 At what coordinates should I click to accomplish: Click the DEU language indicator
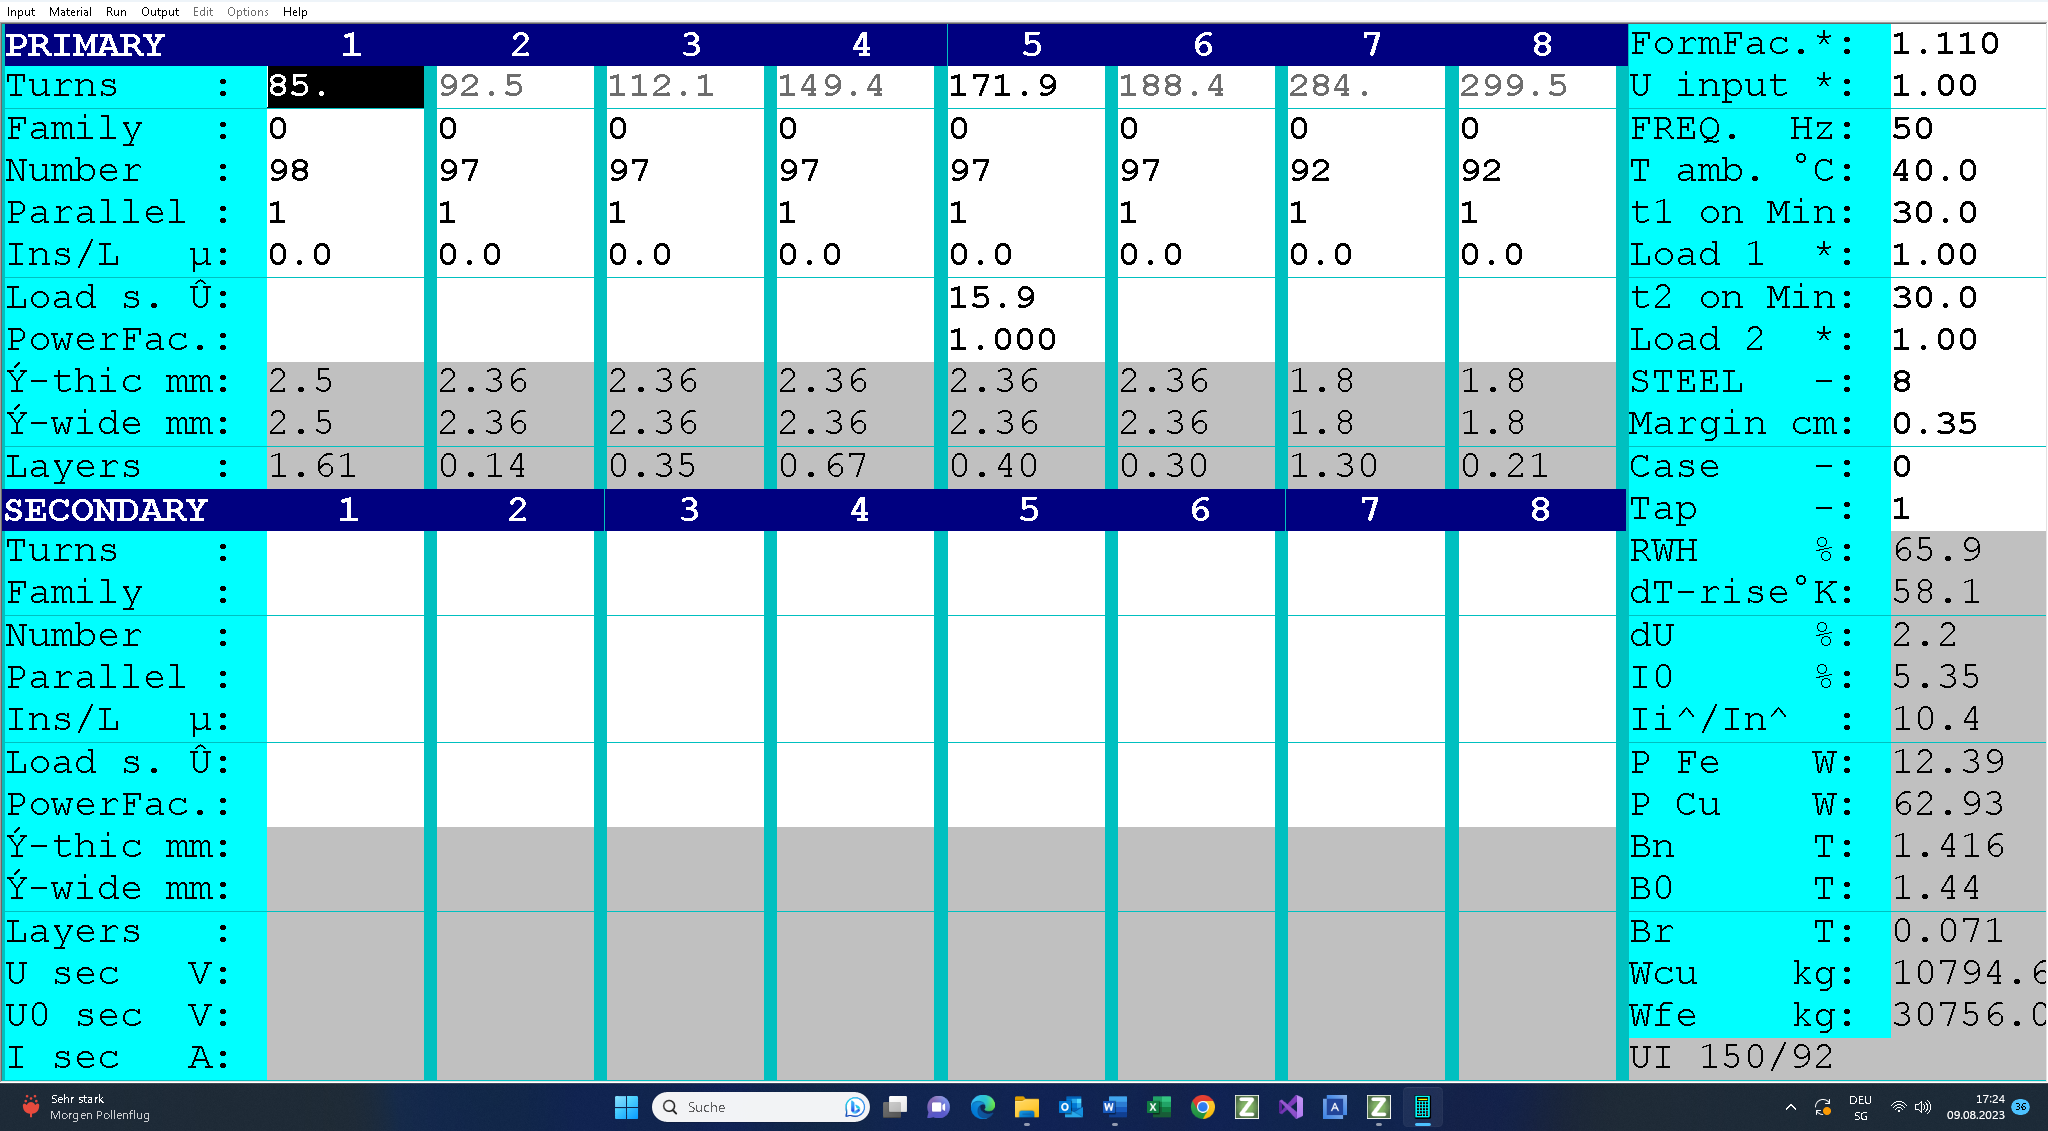point(1860,1107)
